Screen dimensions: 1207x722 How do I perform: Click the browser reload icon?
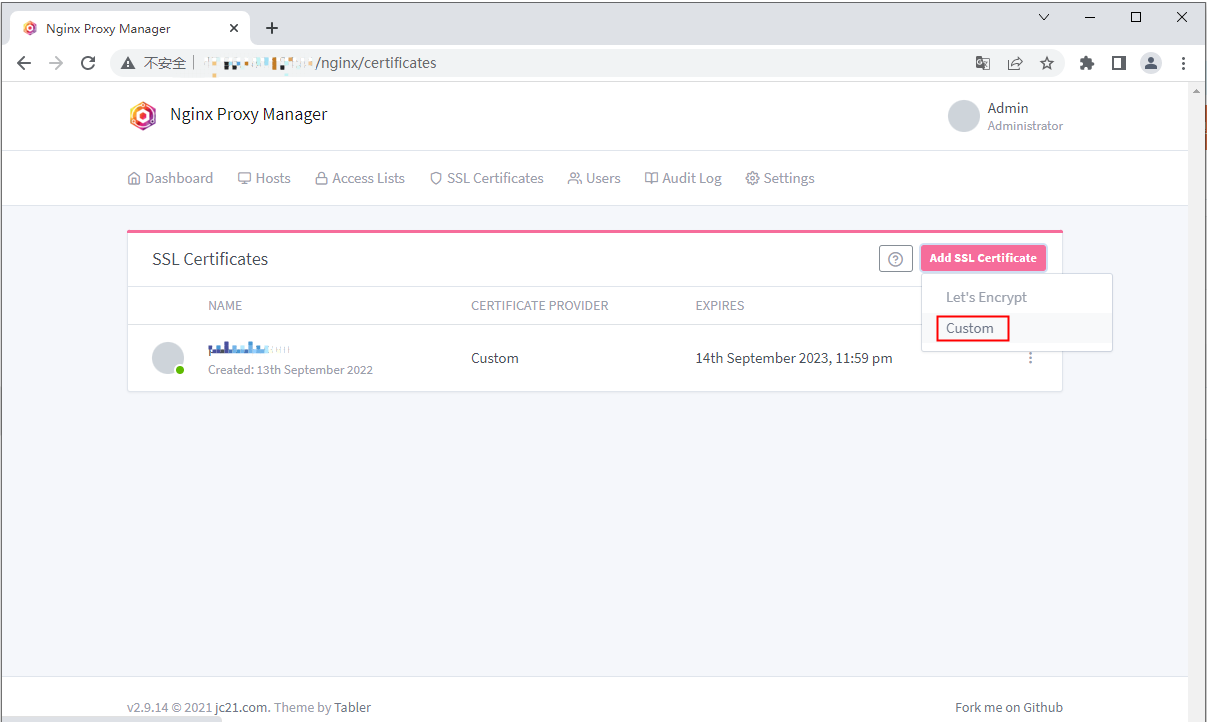[x=88, y=63]
